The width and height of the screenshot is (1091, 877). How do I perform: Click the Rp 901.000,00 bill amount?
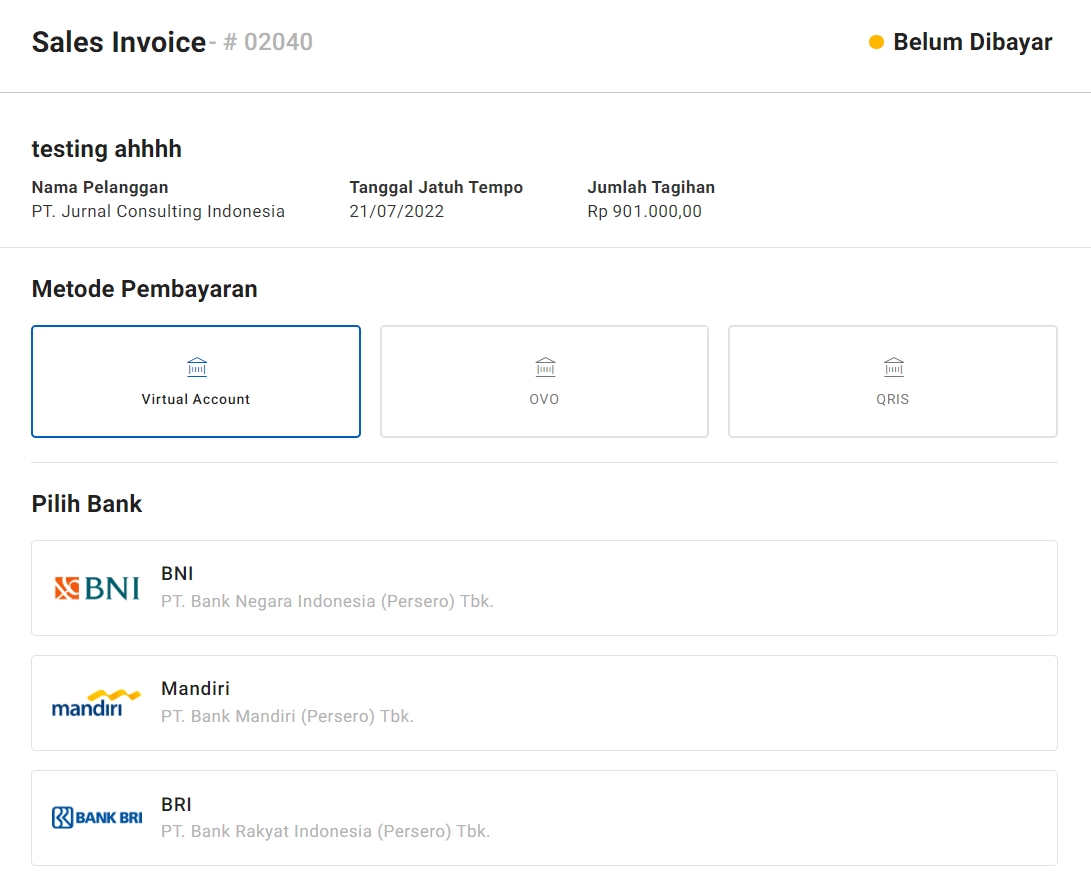[644, 211]
